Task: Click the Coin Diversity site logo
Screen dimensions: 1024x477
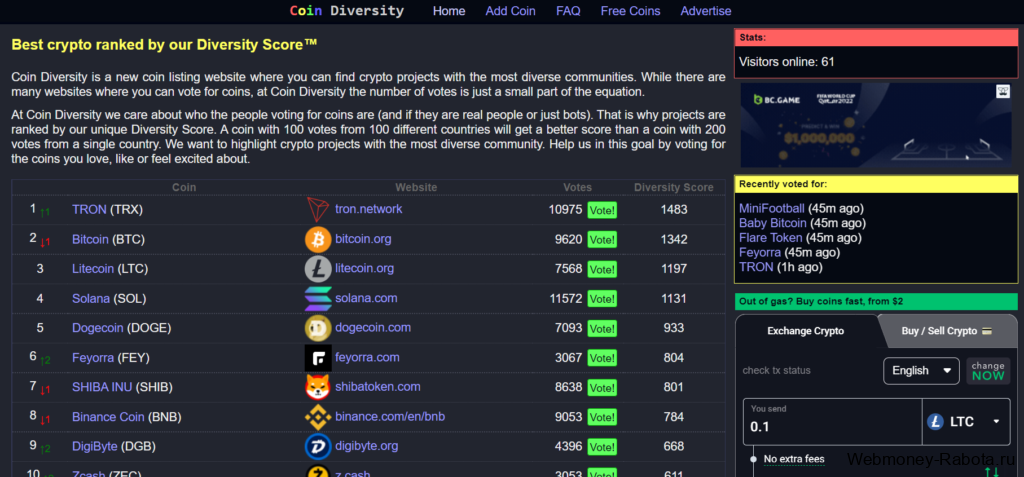Action: 347,11
